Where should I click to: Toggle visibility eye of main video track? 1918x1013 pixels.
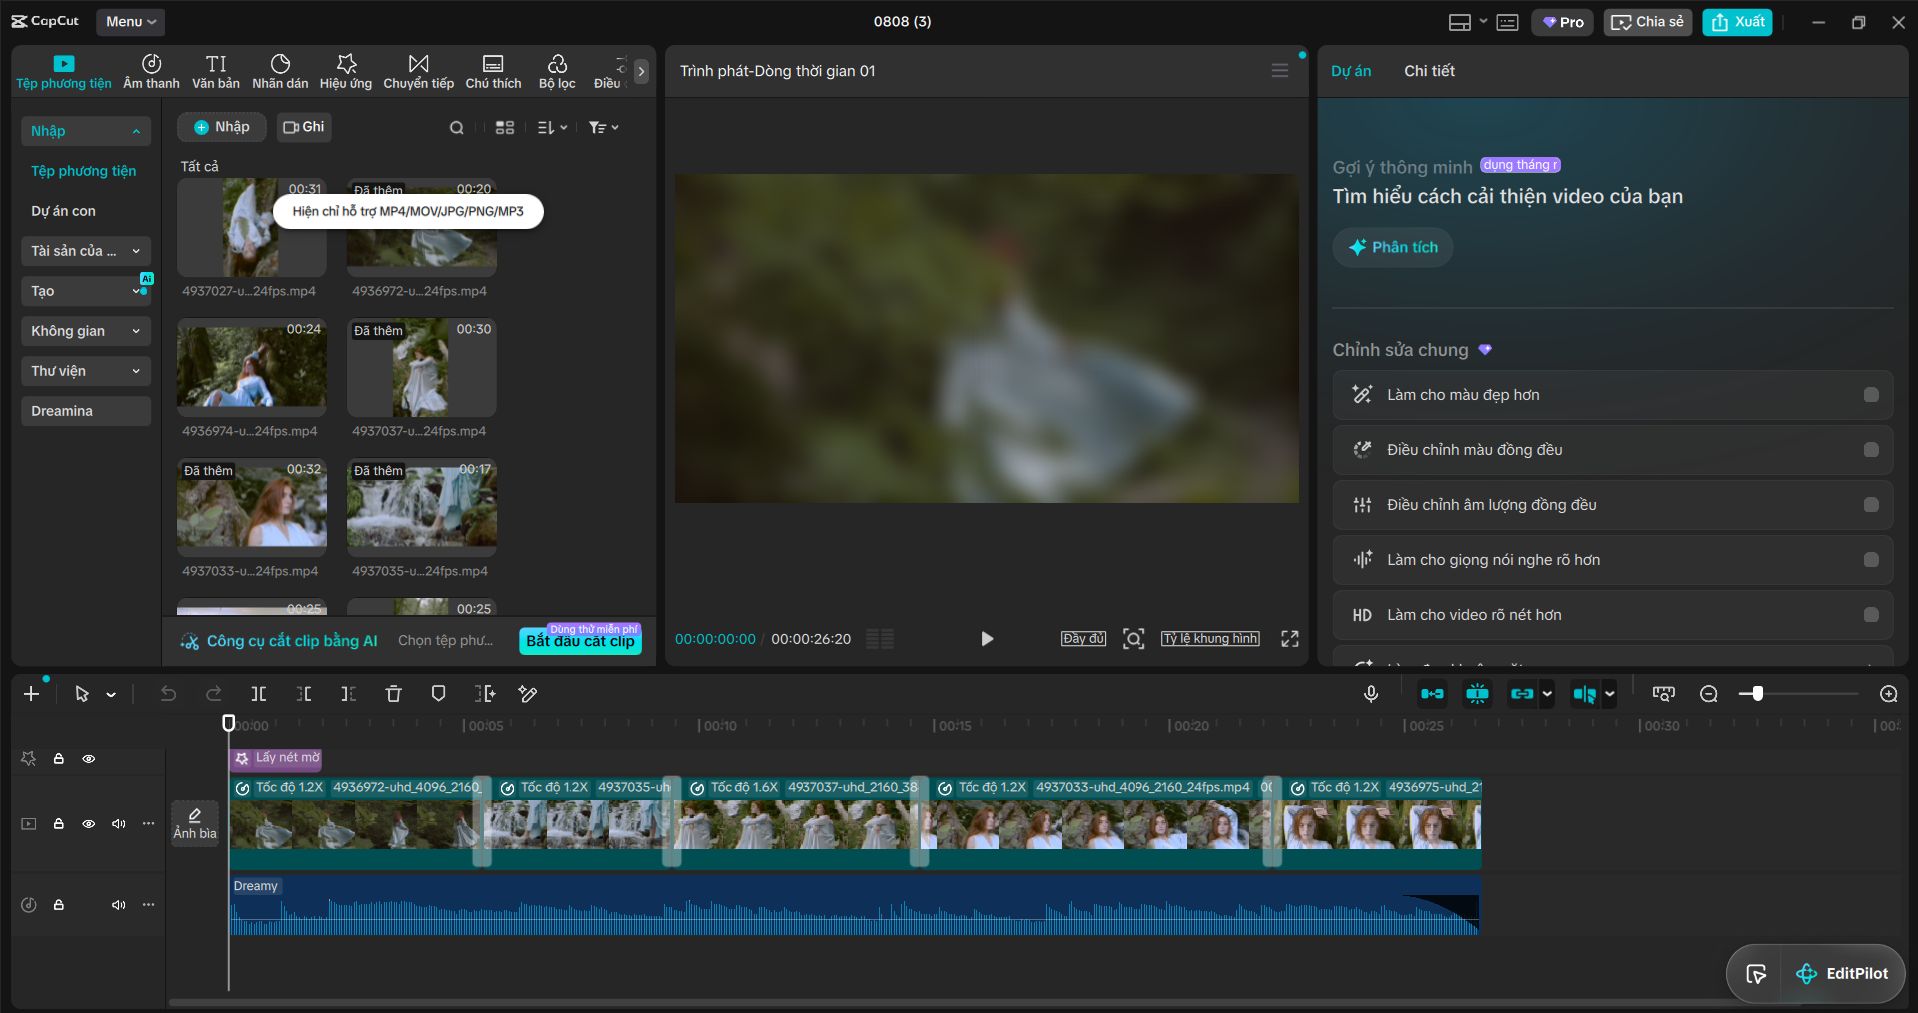point(89,824)
